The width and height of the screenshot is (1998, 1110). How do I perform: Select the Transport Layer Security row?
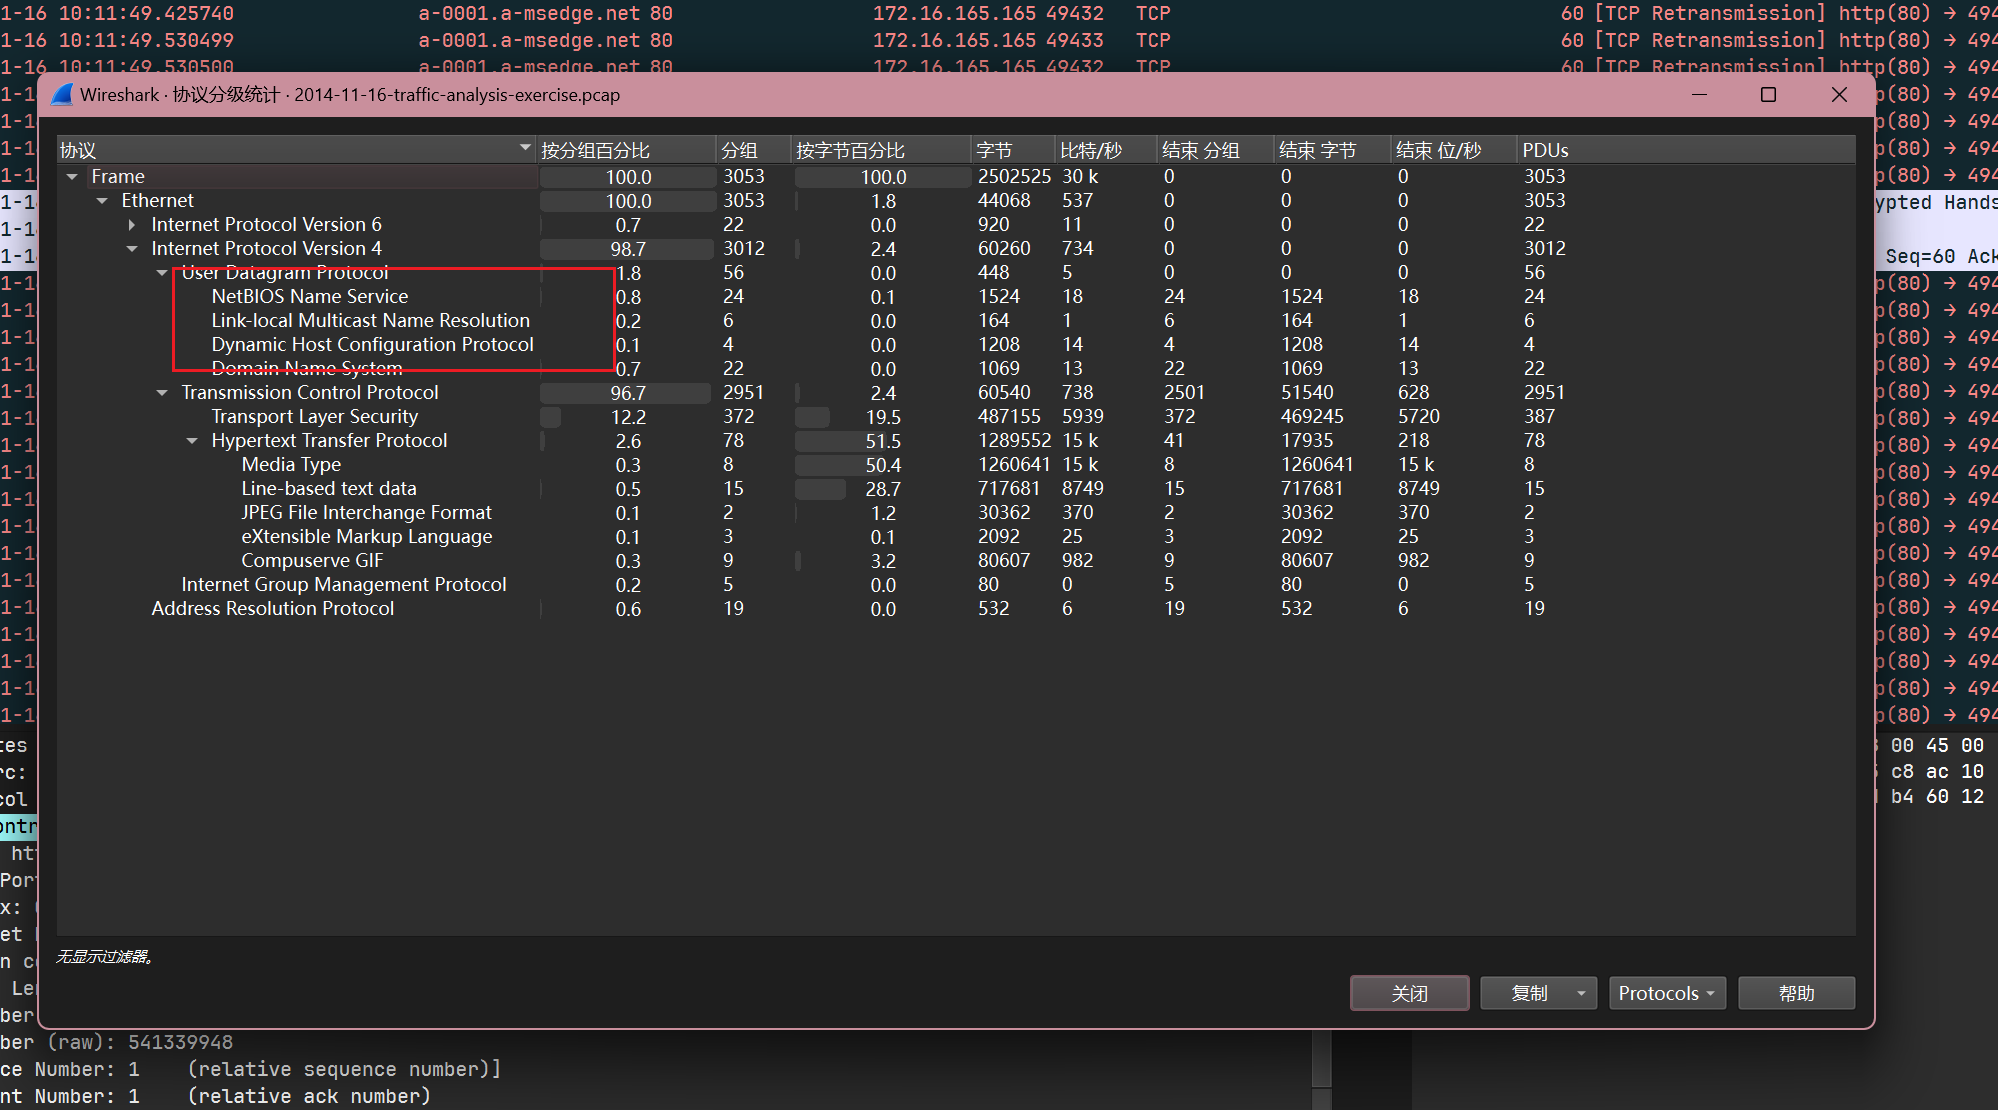click(x=314, y=417)
